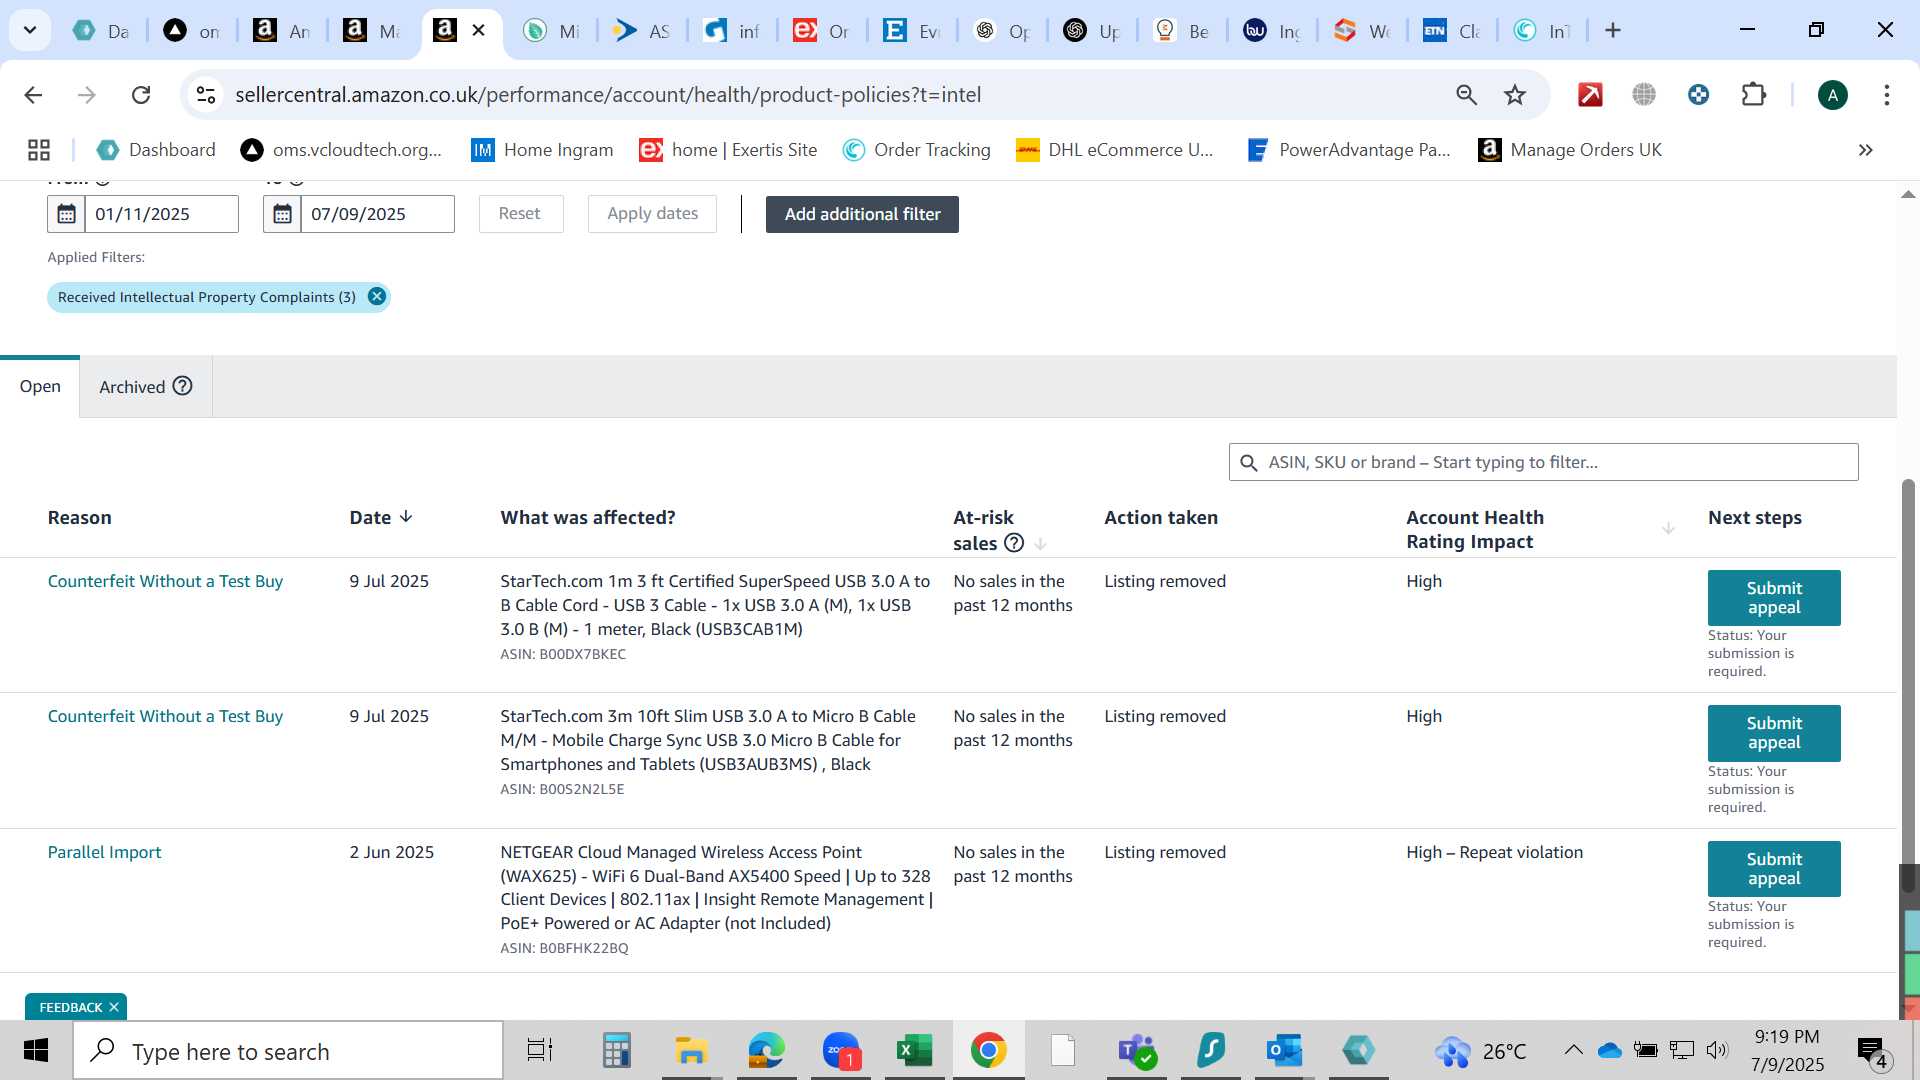Open the Chrome profile avatar A
The width and height of the screenshot is (1920, 1080).
coord(1832,95)
